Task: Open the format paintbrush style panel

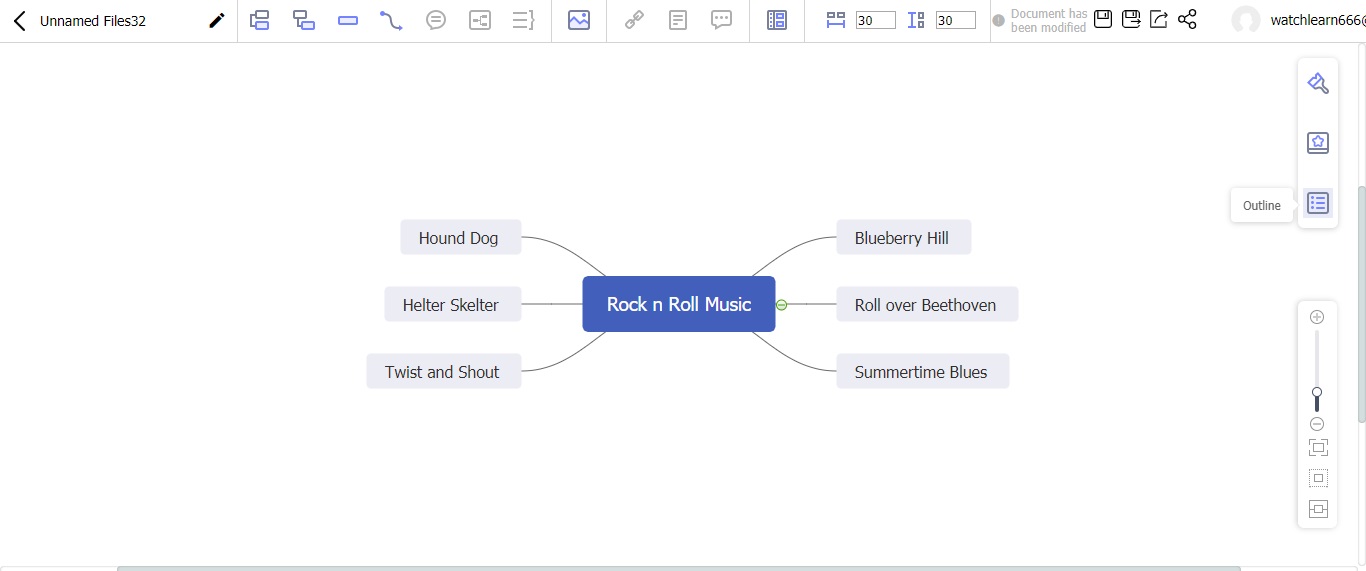Action: click(x=1317, y=83)
